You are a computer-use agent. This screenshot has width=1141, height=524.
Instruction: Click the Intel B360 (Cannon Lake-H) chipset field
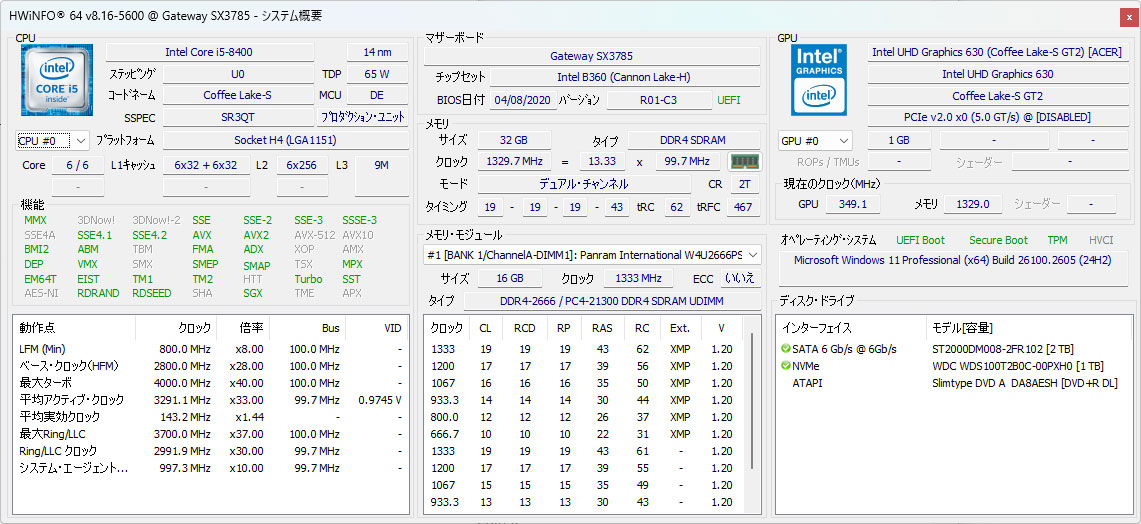pos(624,77)
